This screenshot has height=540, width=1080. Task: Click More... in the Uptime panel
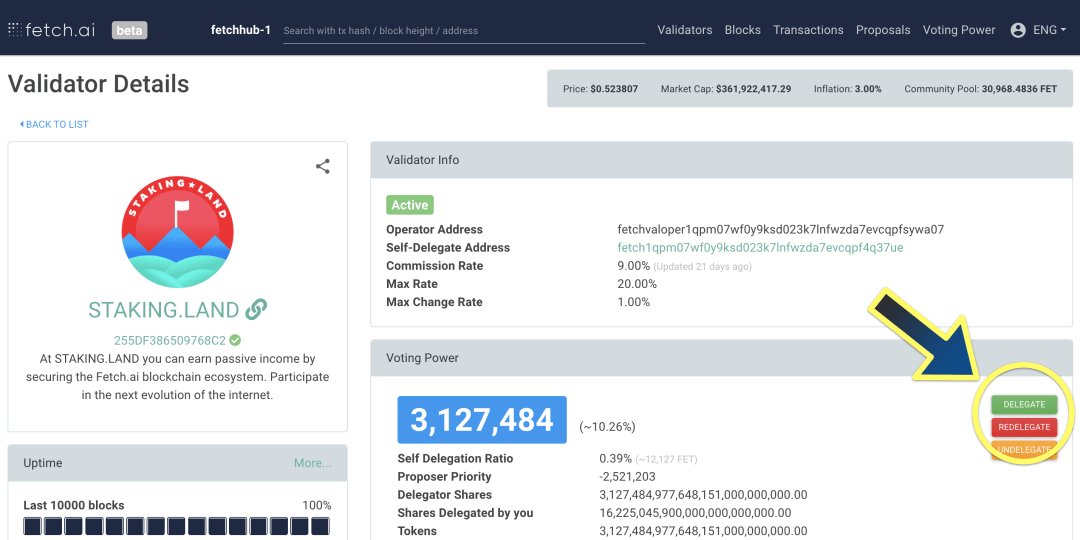(312, 463)
